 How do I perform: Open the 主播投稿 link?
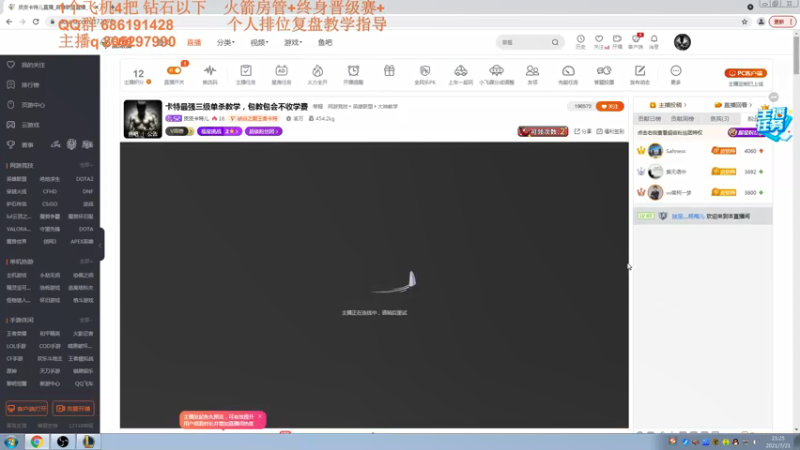click(668, 105)
